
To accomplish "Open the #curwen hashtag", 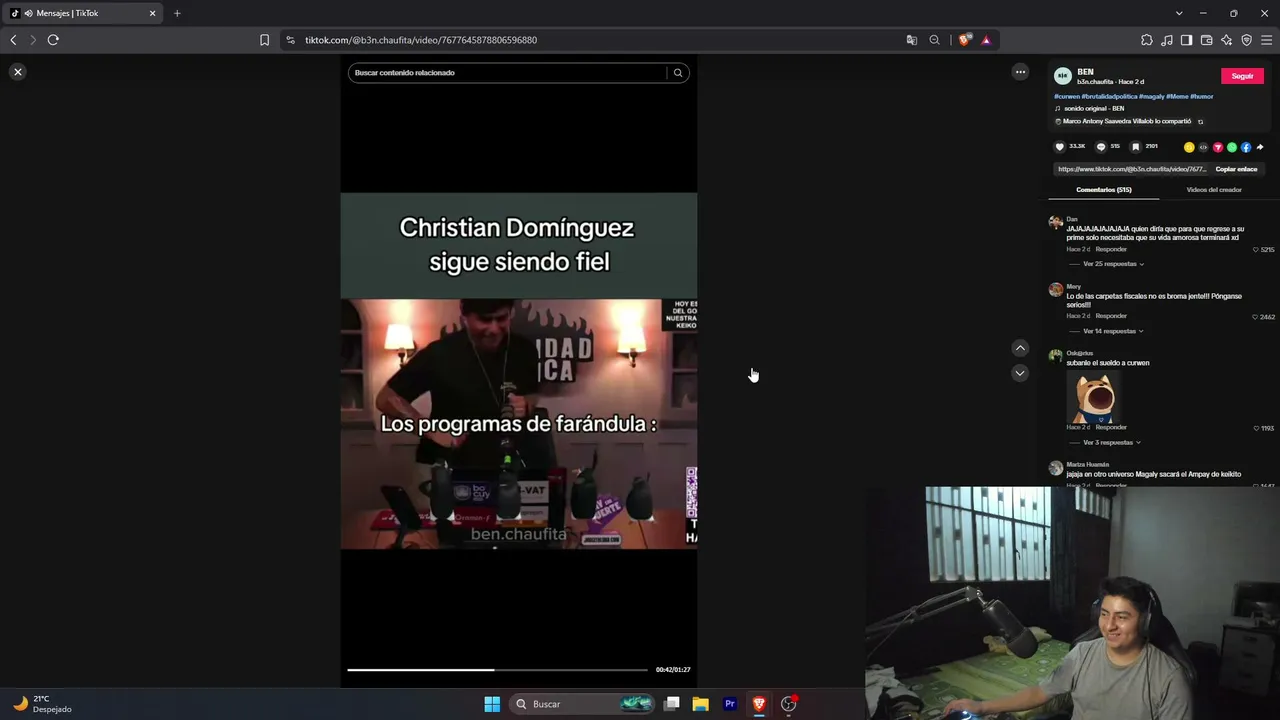I will 1065,97.
